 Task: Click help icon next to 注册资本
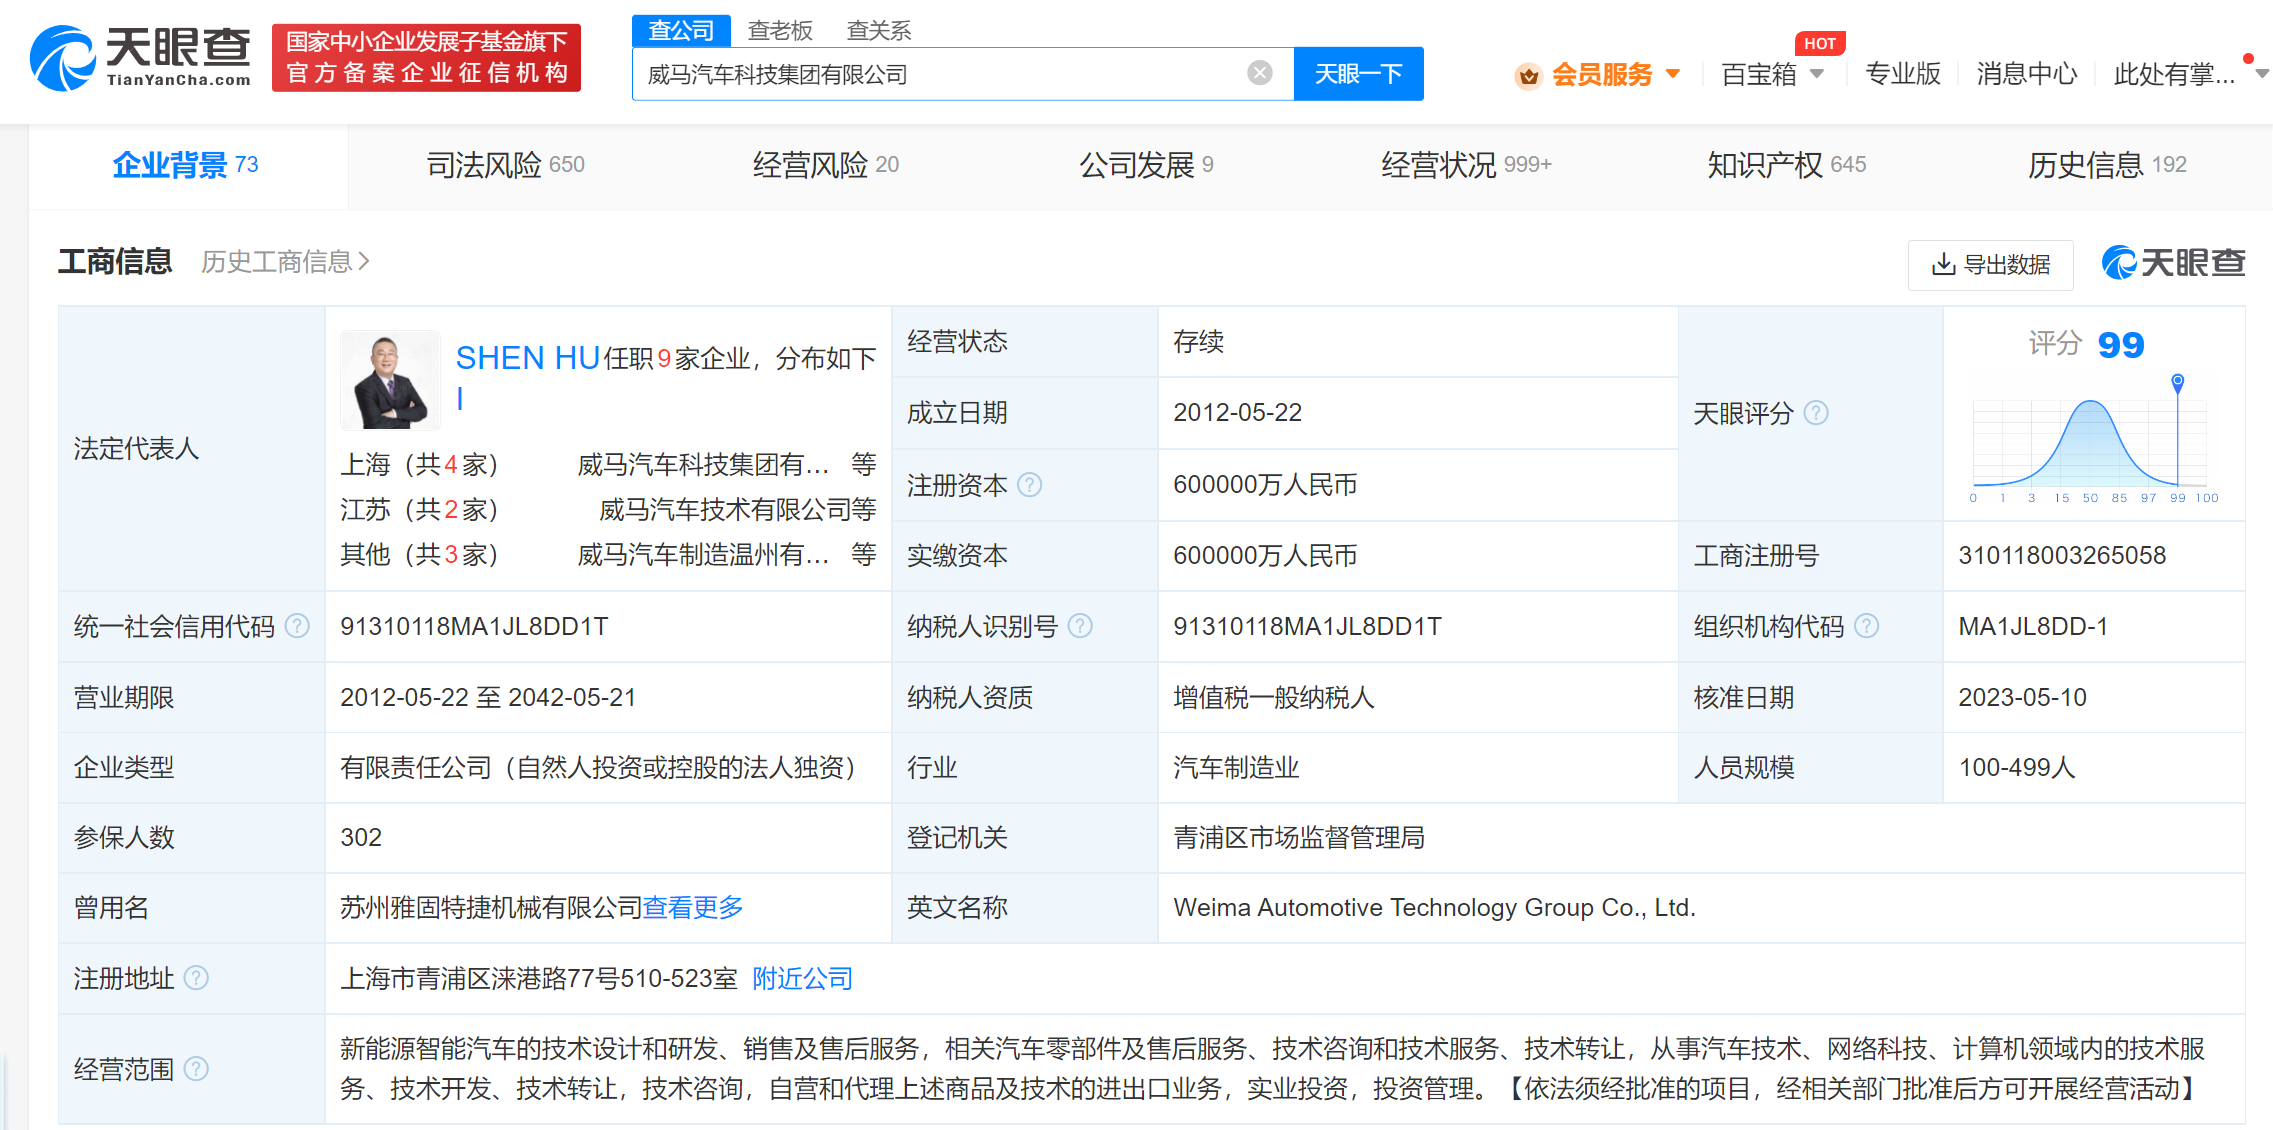coord(1029,485)
